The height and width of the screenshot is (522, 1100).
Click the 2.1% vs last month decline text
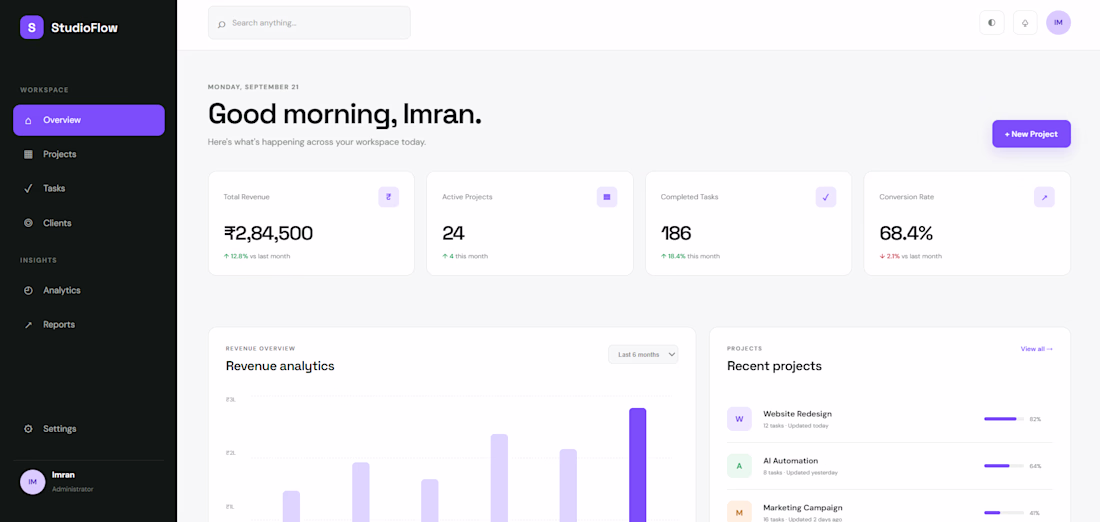click(x=911, y=256)
